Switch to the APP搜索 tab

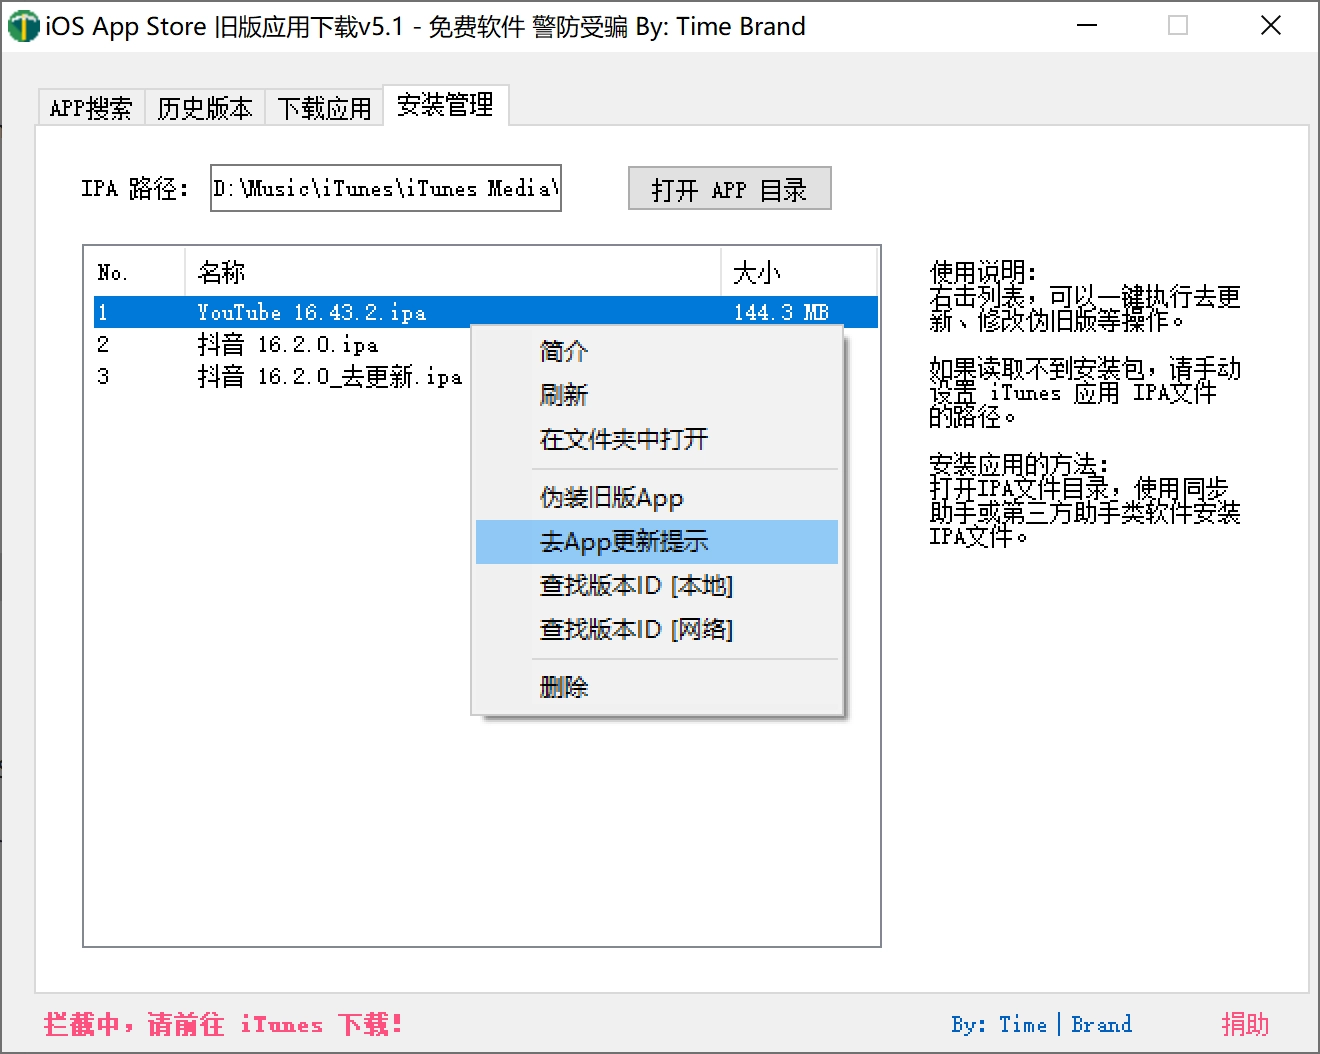[91, 107]
